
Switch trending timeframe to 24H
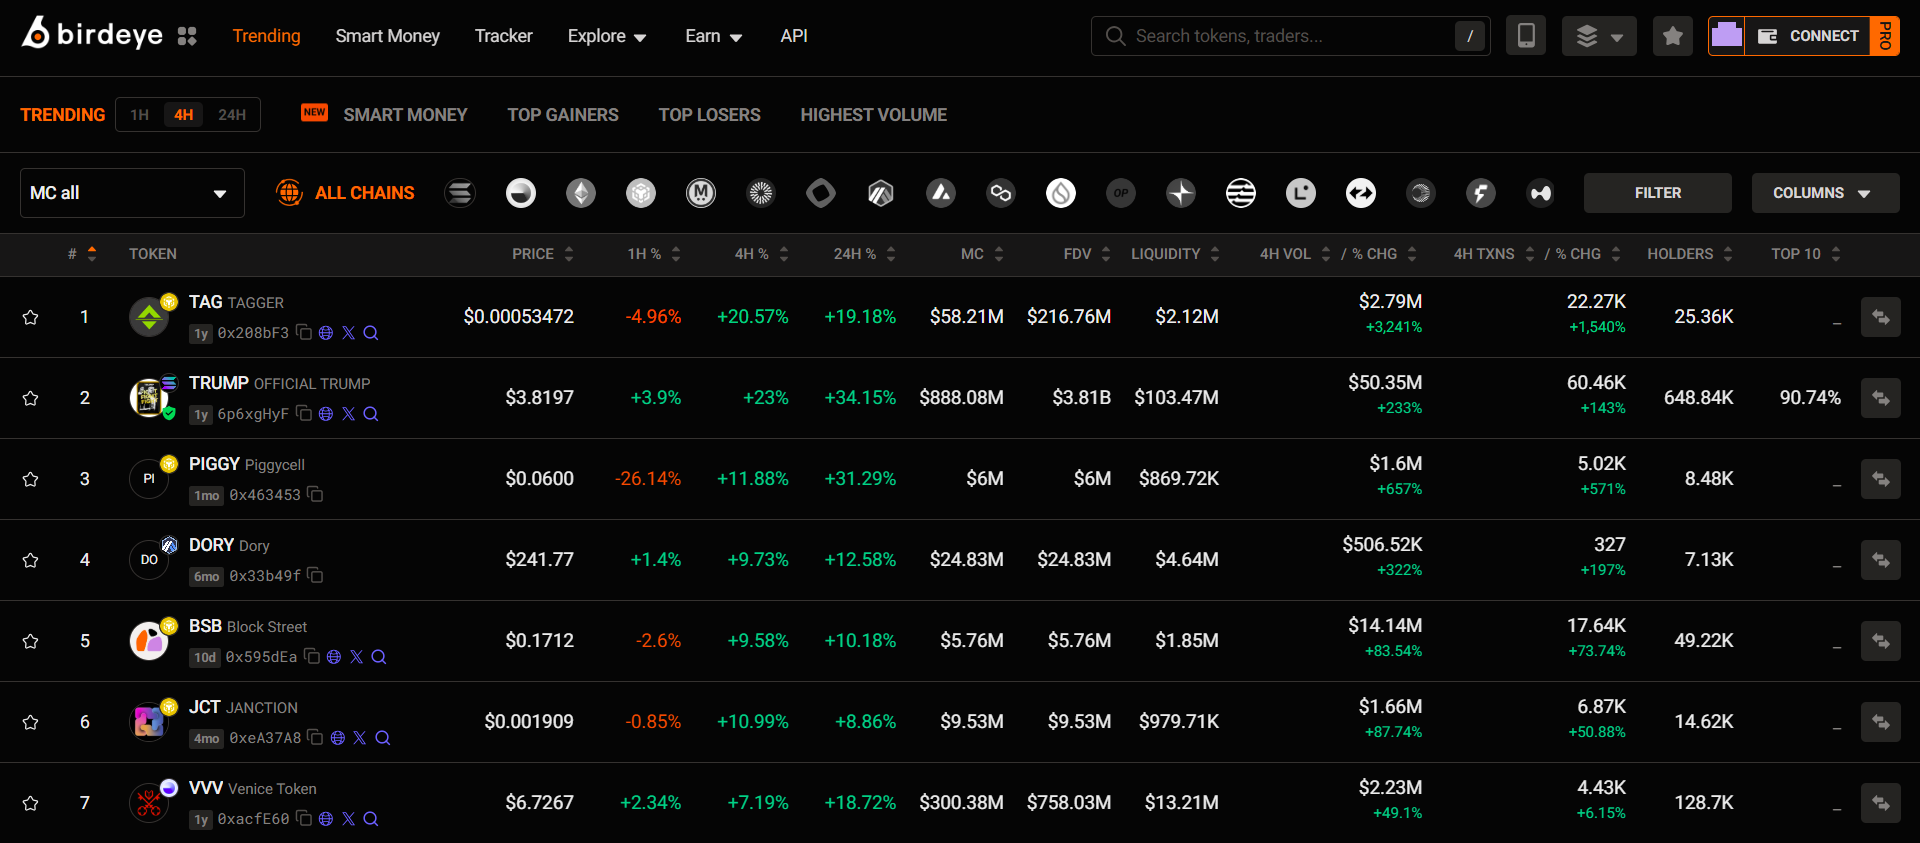pyautogui.click(x=232, y=115)
